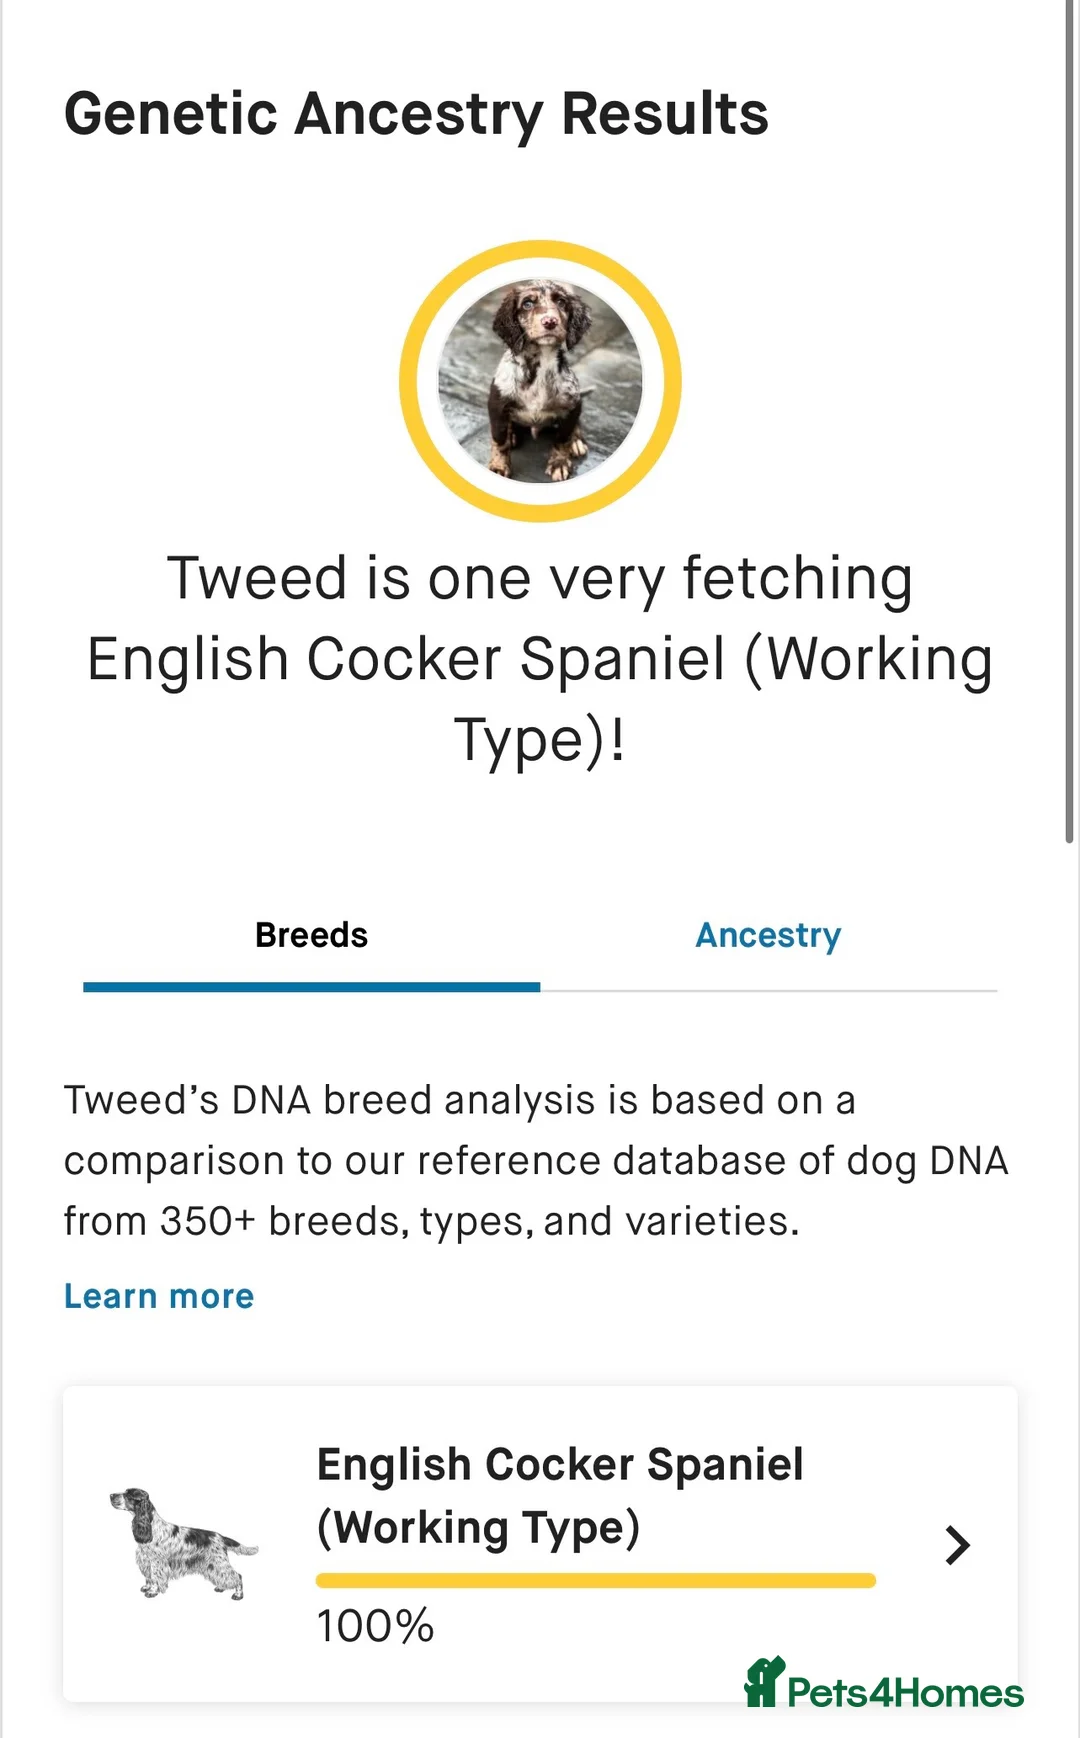Tap the 100% percentage label
This screenshot has height=1738, width=1080.
pos(374,1625)
